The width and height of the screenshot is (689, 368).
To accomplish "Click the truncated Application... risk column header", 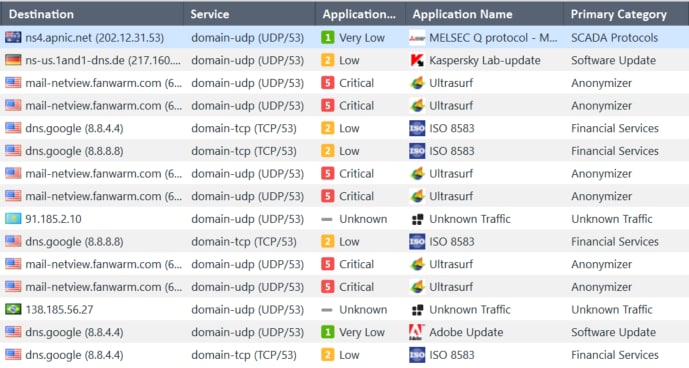I will tap(360, 14).
